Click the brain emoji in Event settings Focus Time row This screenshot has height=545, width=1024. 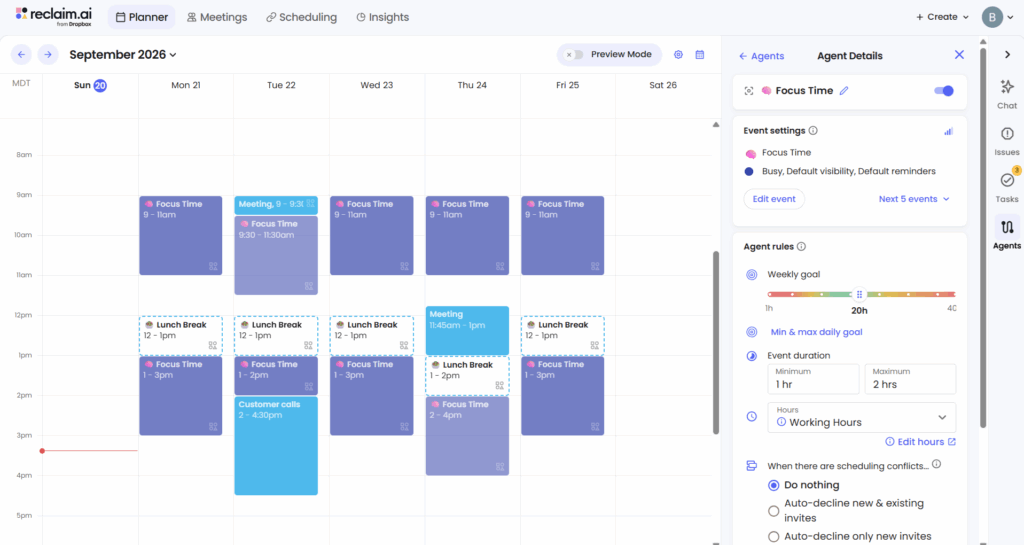750,153
